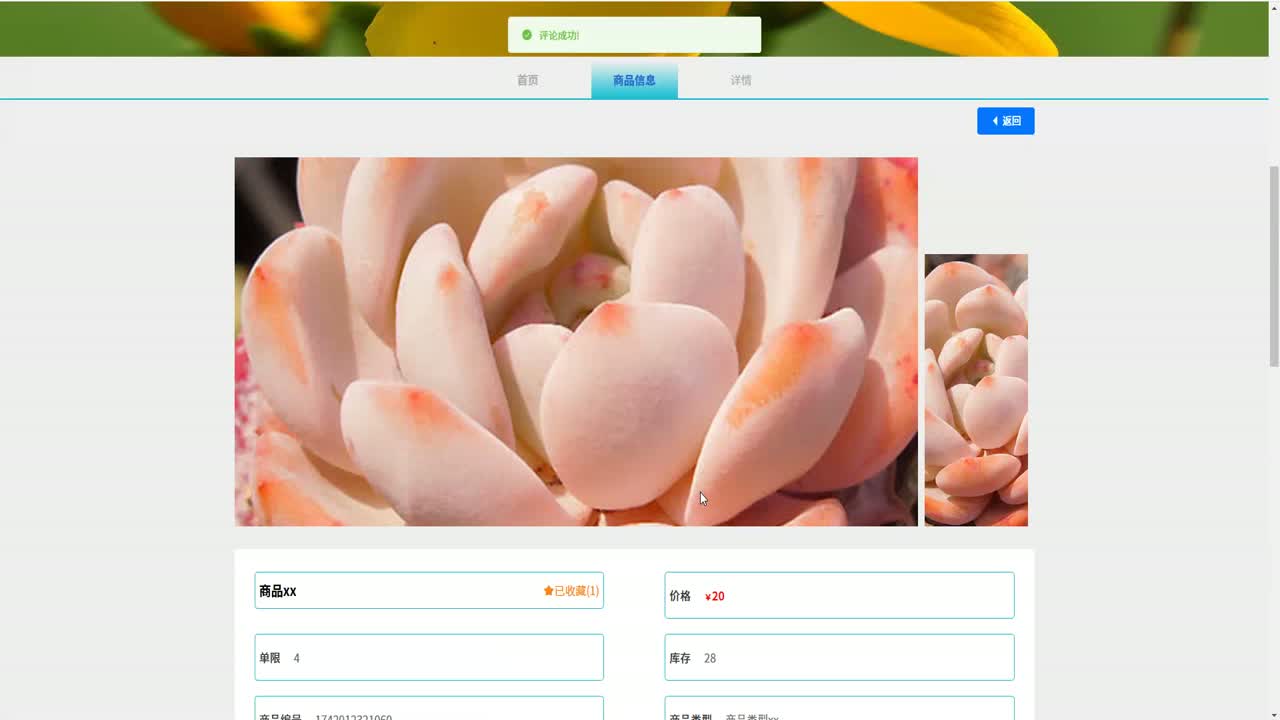Select the small succulent thumbnail image
This screenshot has width=1280, height=720.
976,390
